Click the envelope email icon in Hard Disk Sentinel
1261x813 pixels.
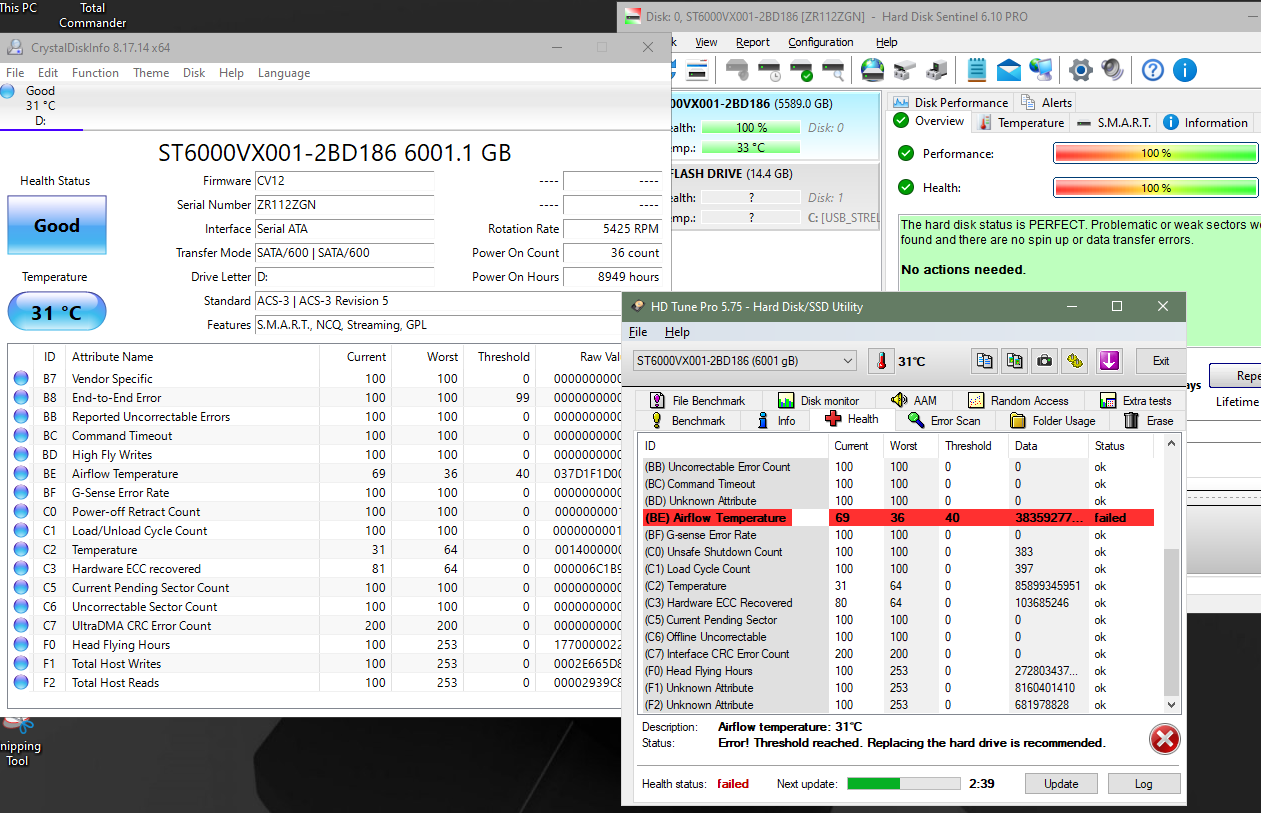click(x=1009, y=69)
